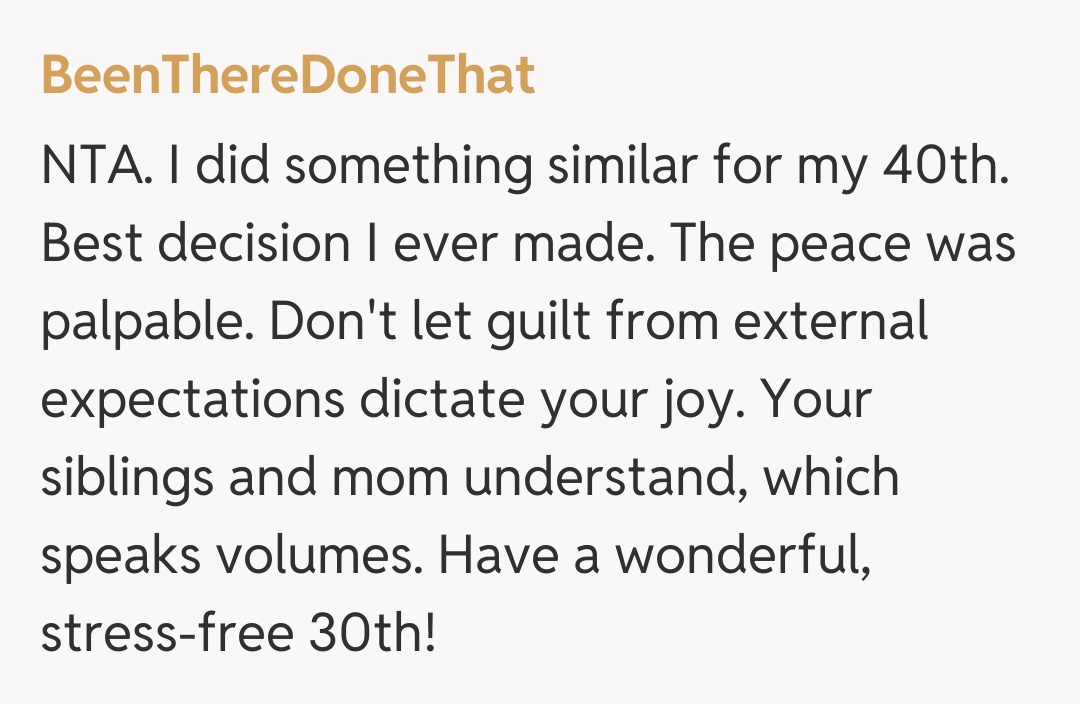Click the "40th." text in the first line
The image size is (1080, 704).
click(x=944, y=167)
